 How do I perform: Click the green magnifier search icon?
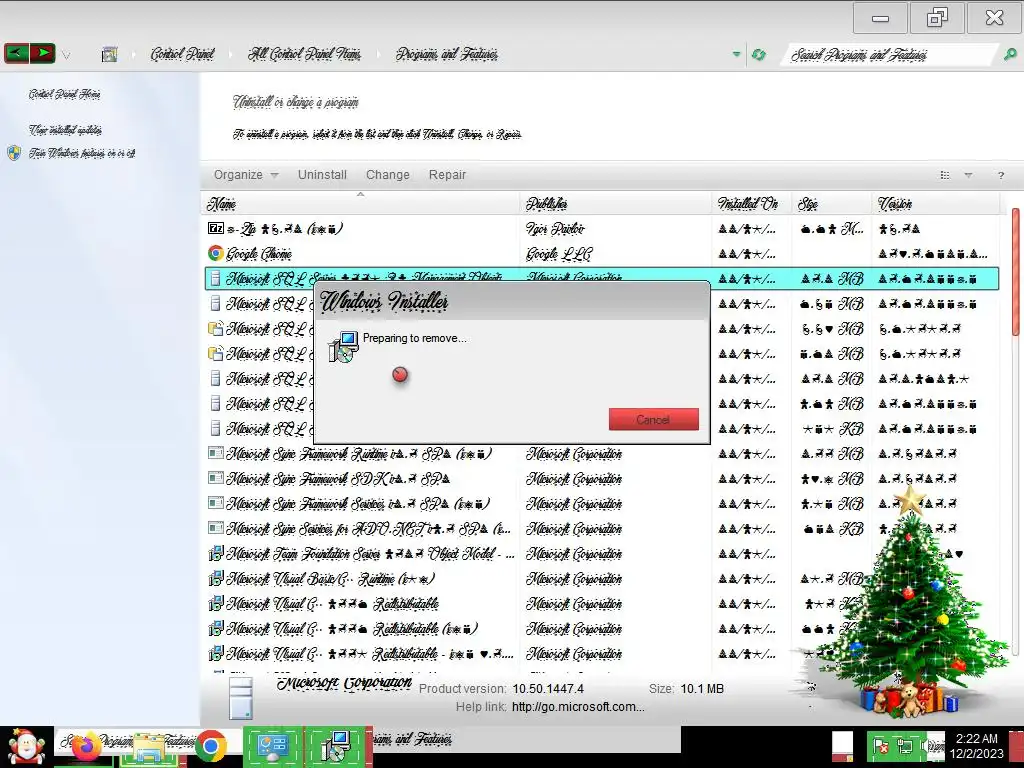point(1009,55)
